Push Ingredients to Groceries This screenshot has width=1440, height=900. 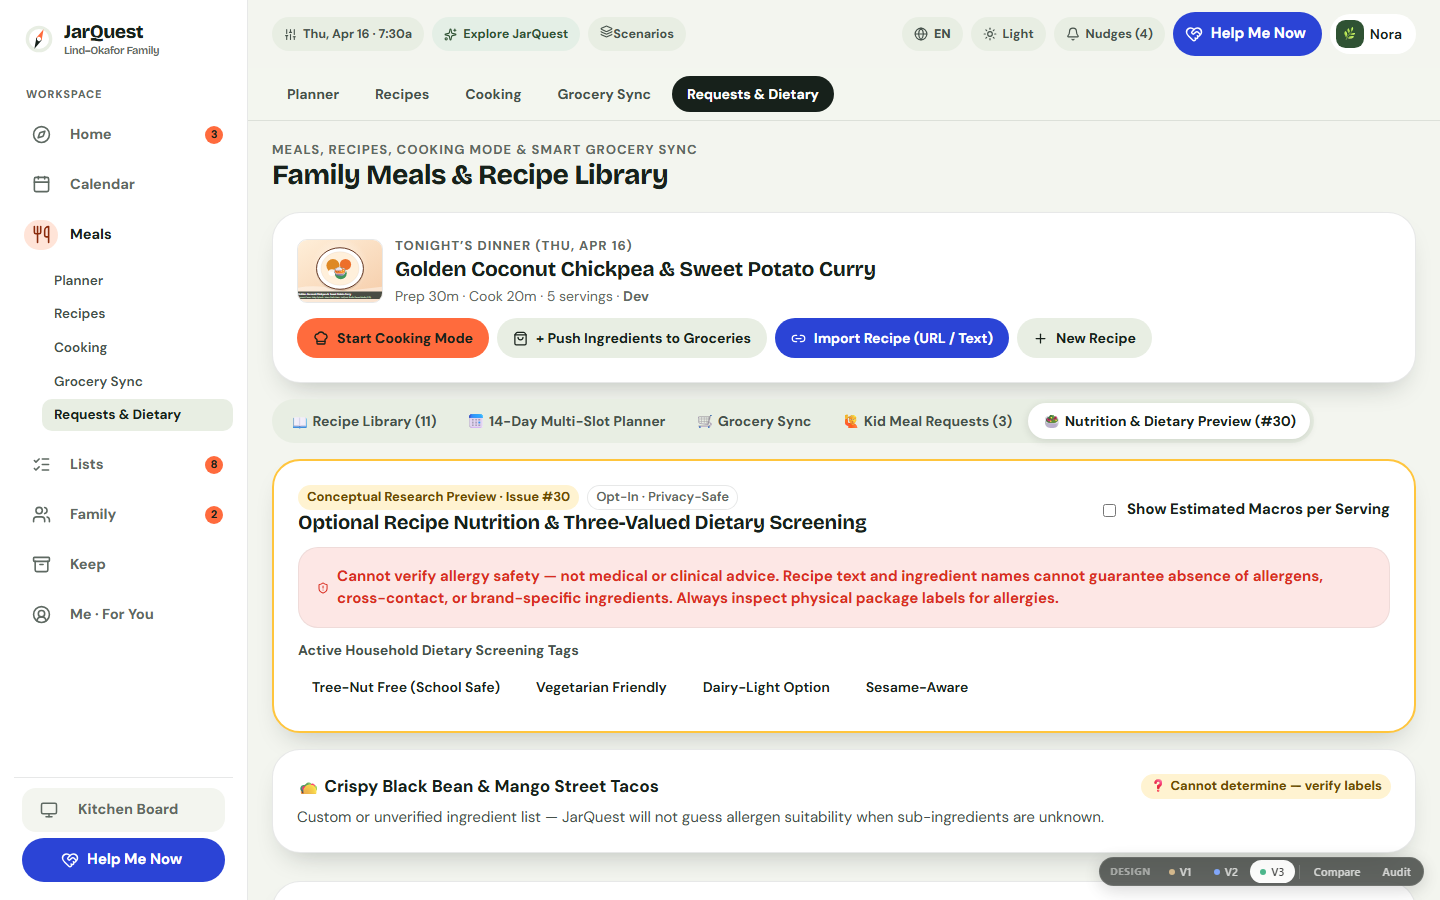tap(632, 338)
